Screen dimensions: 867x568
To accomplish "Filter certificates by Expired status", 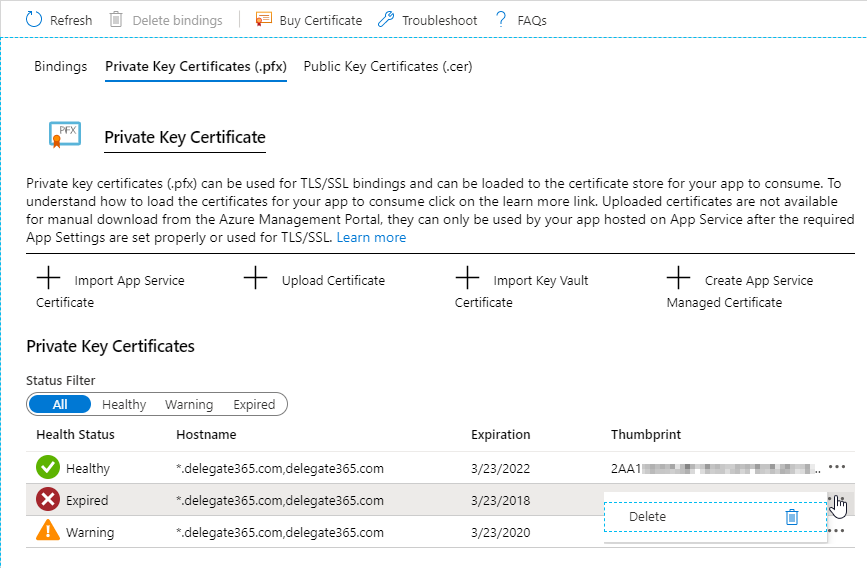I will point(254,404).
